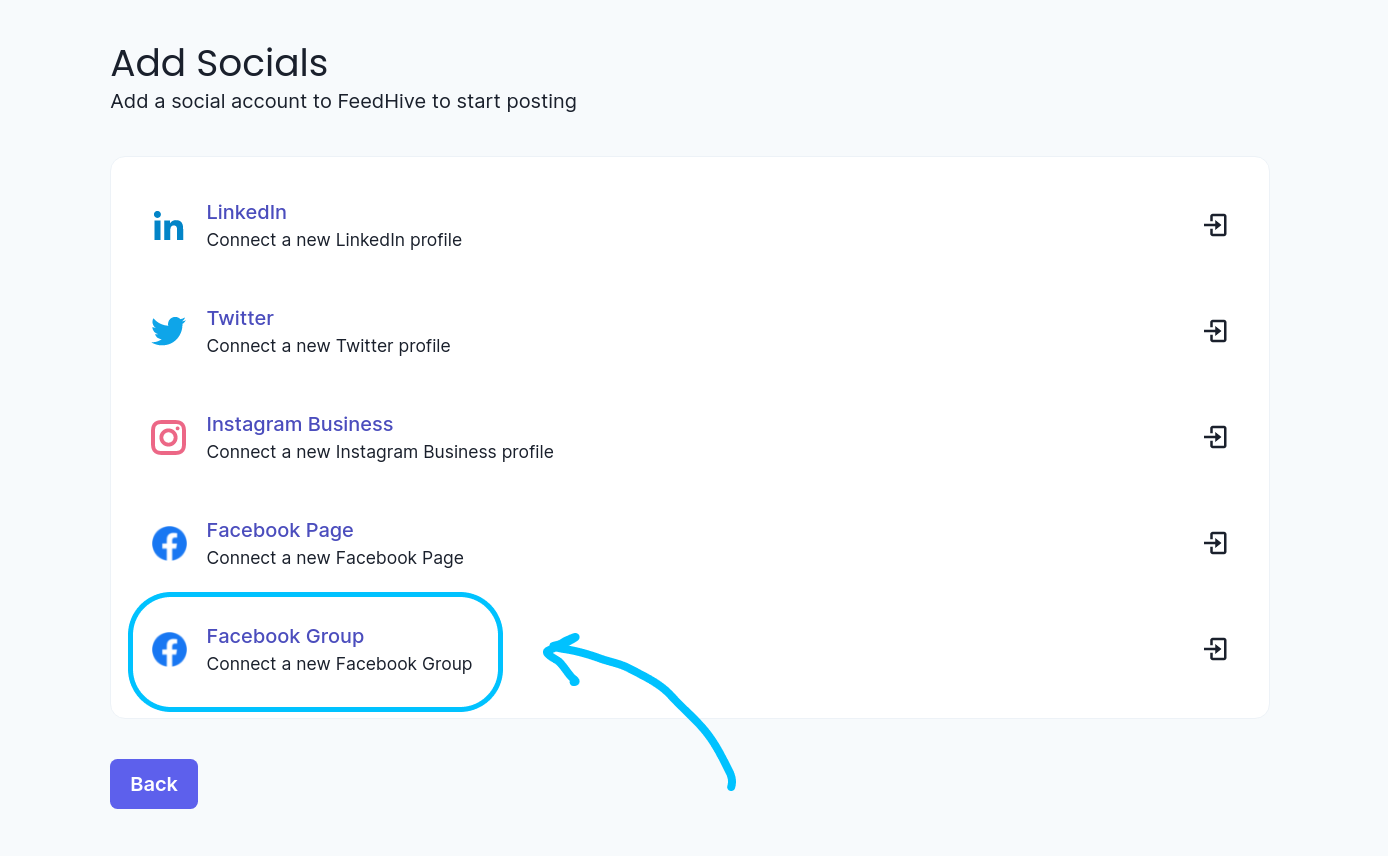This screenshot has width=1388, height=856.
Task: Click the Instagram Business logo icon
Action: pyautogui.click(x=168, y=437)
